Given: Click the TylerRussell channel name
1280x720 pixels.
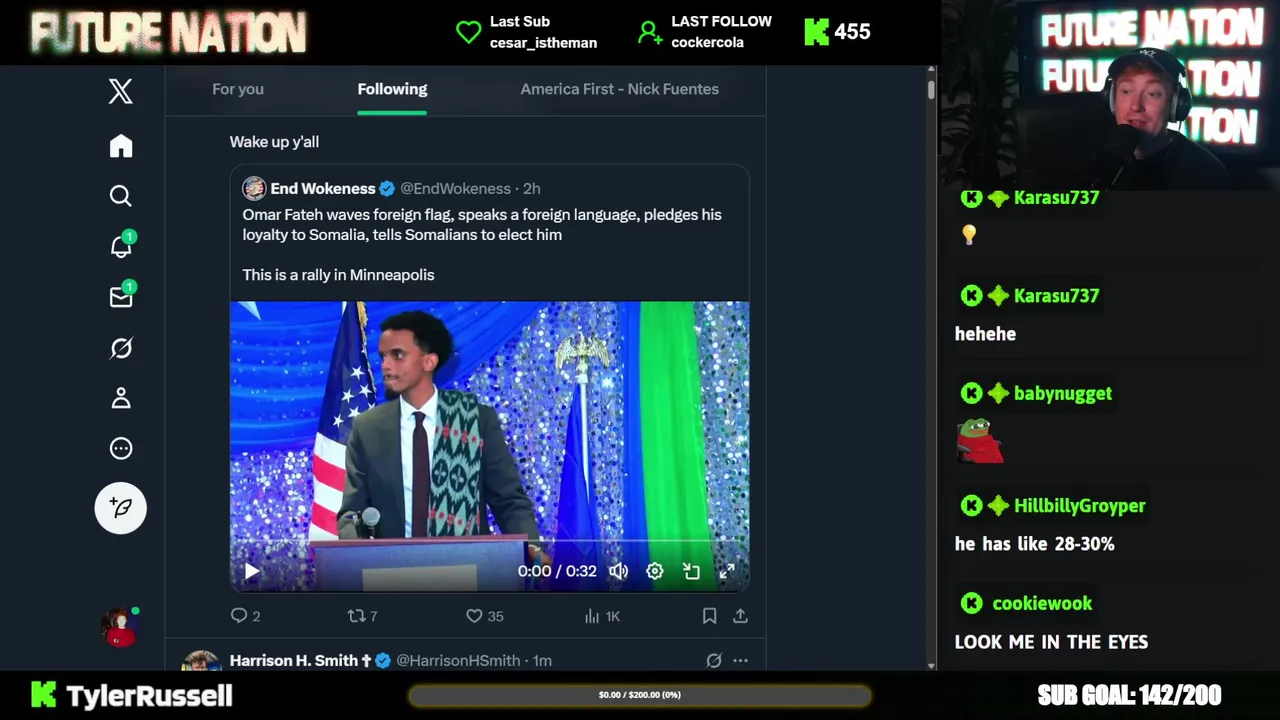Looking at the screenshot, I should pos(149,695).
